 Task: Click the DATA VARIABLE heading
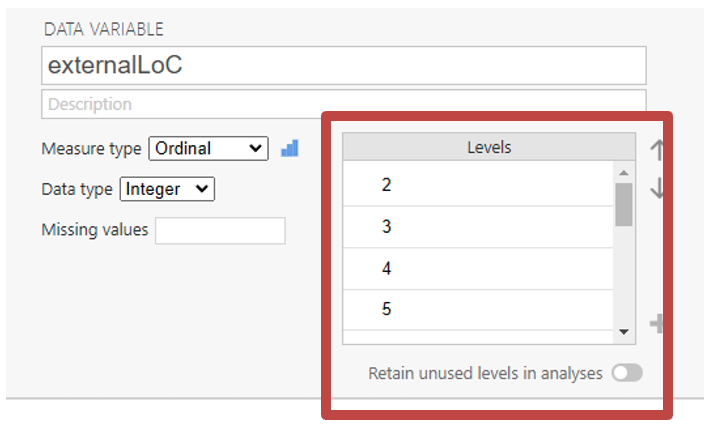(103, 29)
